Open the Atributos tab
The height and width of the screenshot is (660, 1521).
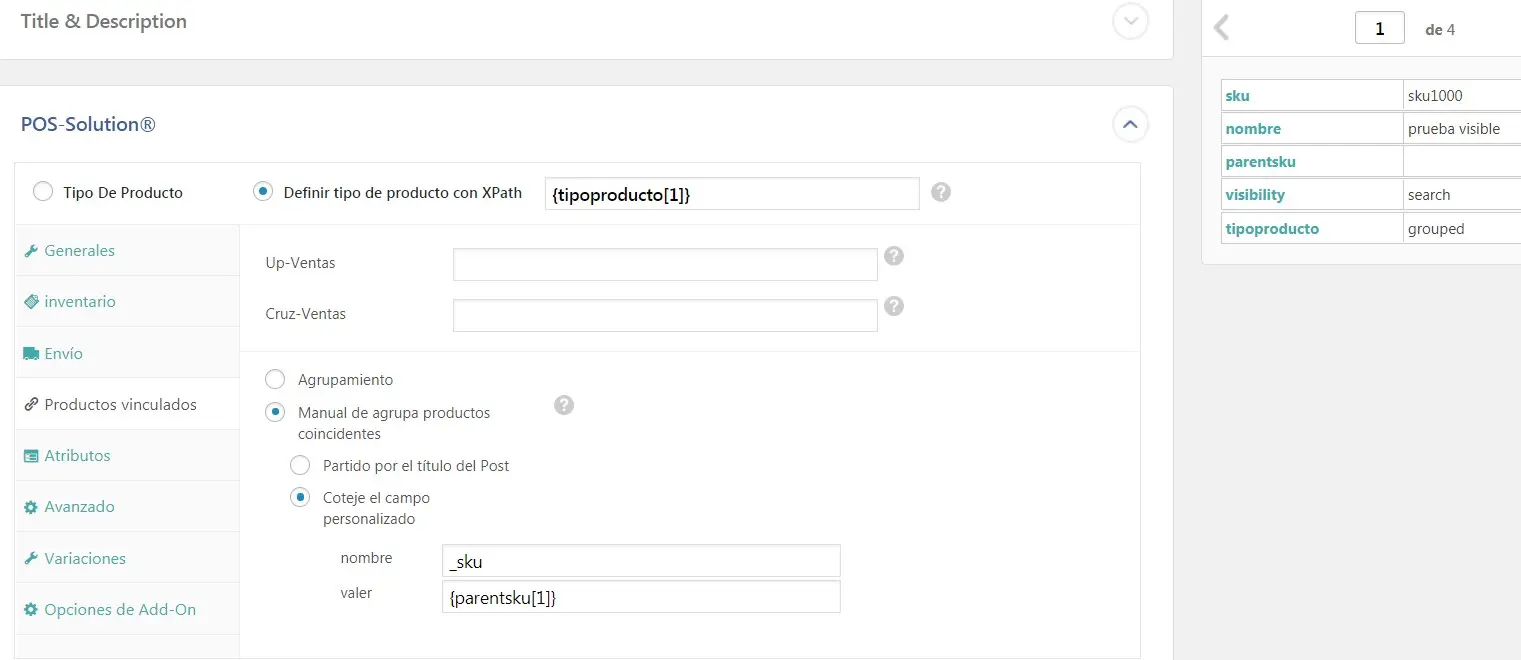pyautogui.click(x=77, y=456)
